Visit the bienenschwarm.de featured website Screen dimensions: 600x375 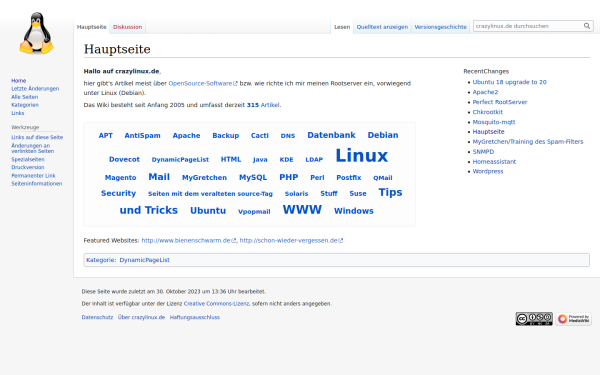pyautogui.click(x=189, y=241)
